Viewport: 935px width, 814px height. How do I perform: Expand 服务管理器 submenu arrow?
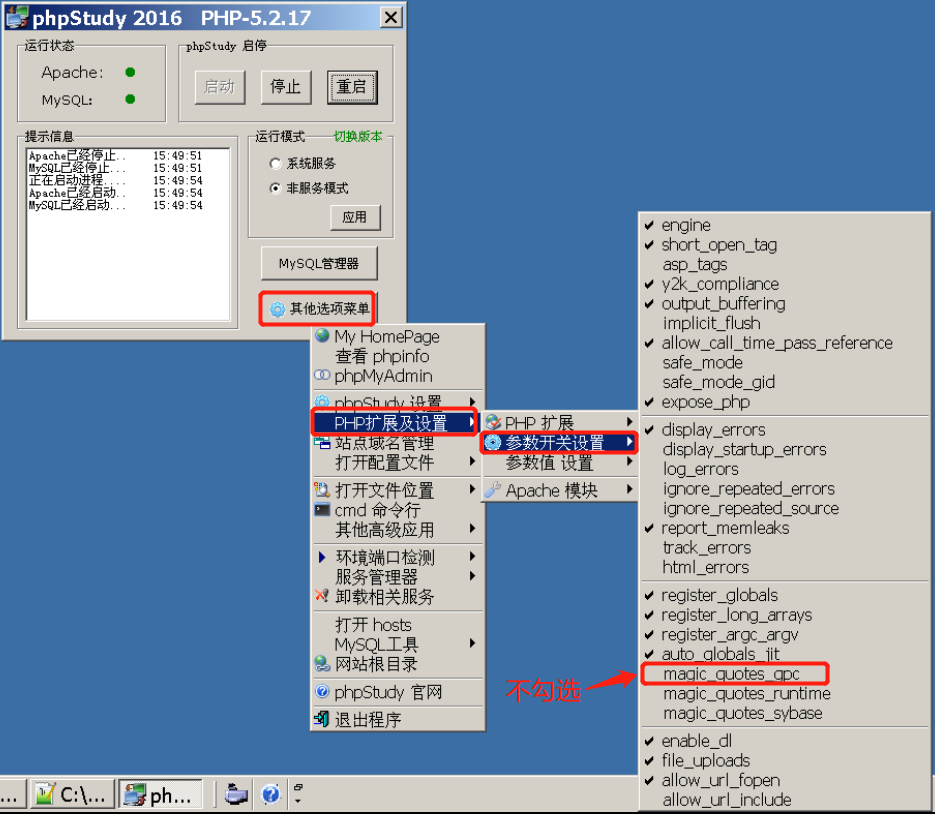coord(472,576)
